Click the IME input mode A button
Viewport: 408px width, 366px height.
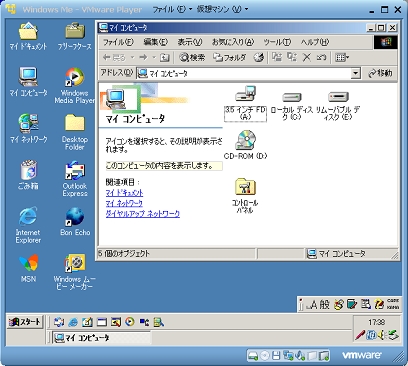pos(312,305)
